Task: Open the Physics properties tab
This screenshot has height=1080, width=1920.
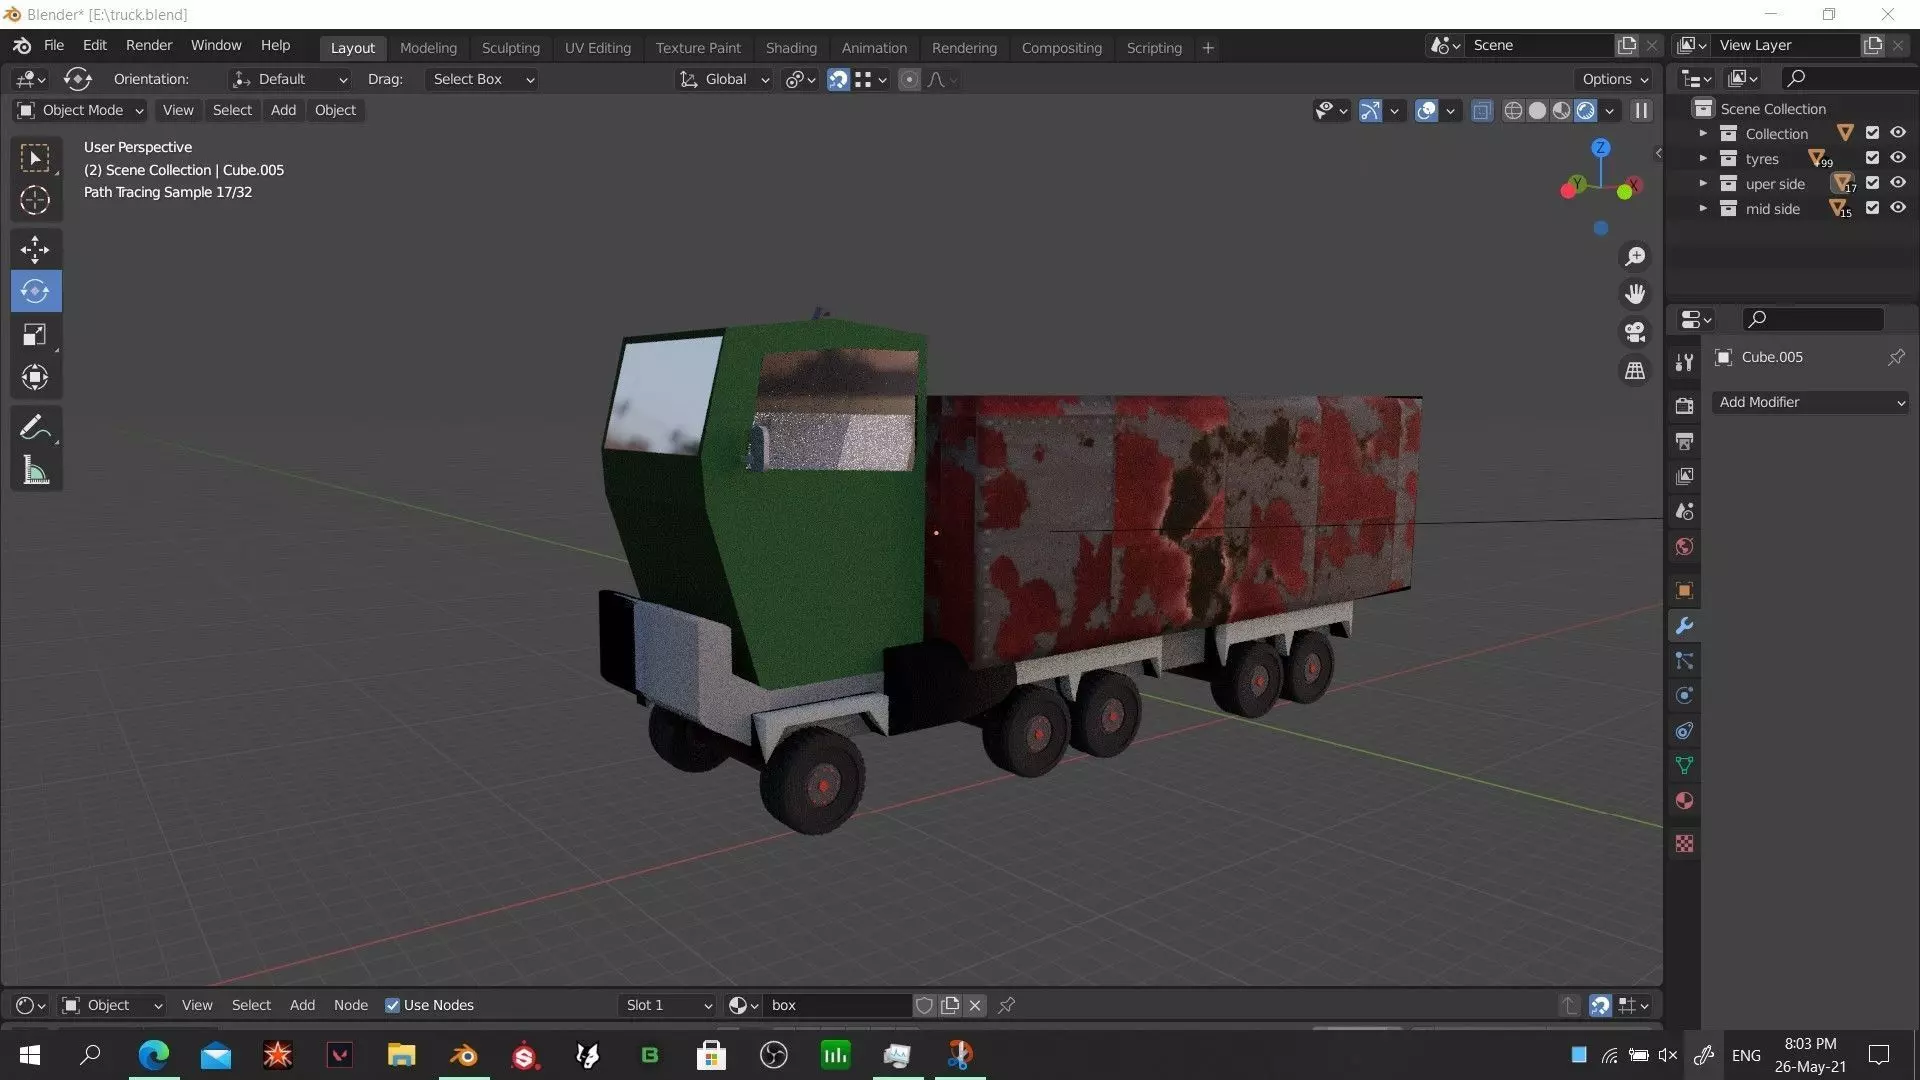Action: (x=1684, y=696)
